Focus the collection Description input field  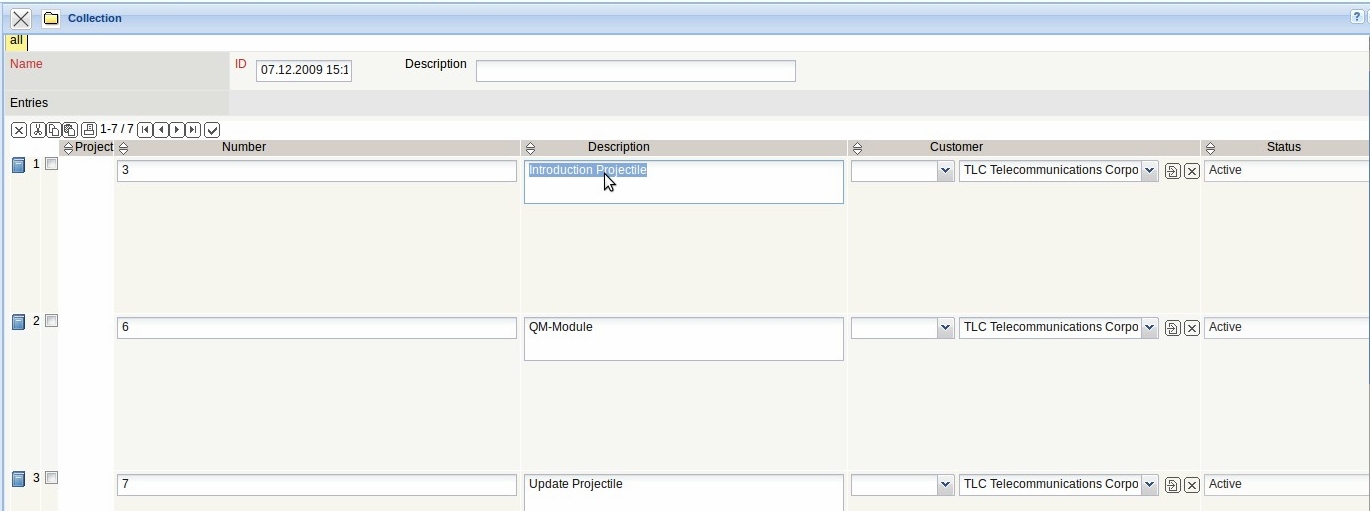pyautogui.click(x=636, y=71)
